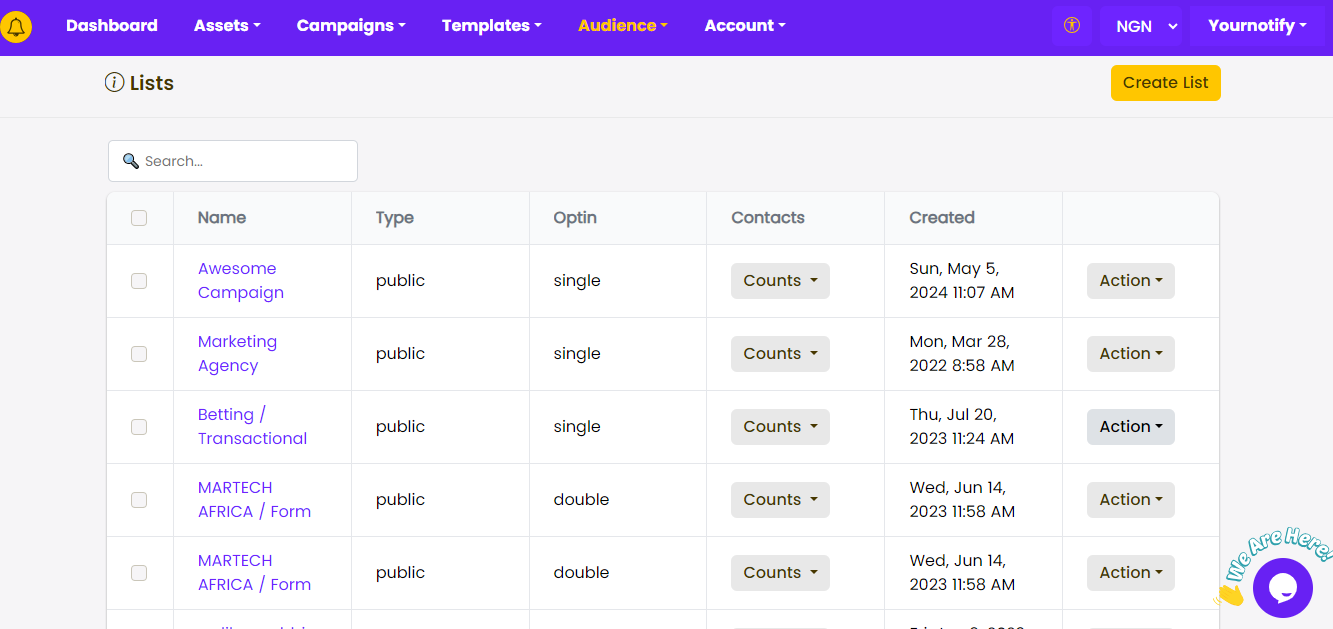1333x629 pixels.
Task: Click date Sun, May 5, 2024 11:07 AM
Action: click(x=962, y=281)
